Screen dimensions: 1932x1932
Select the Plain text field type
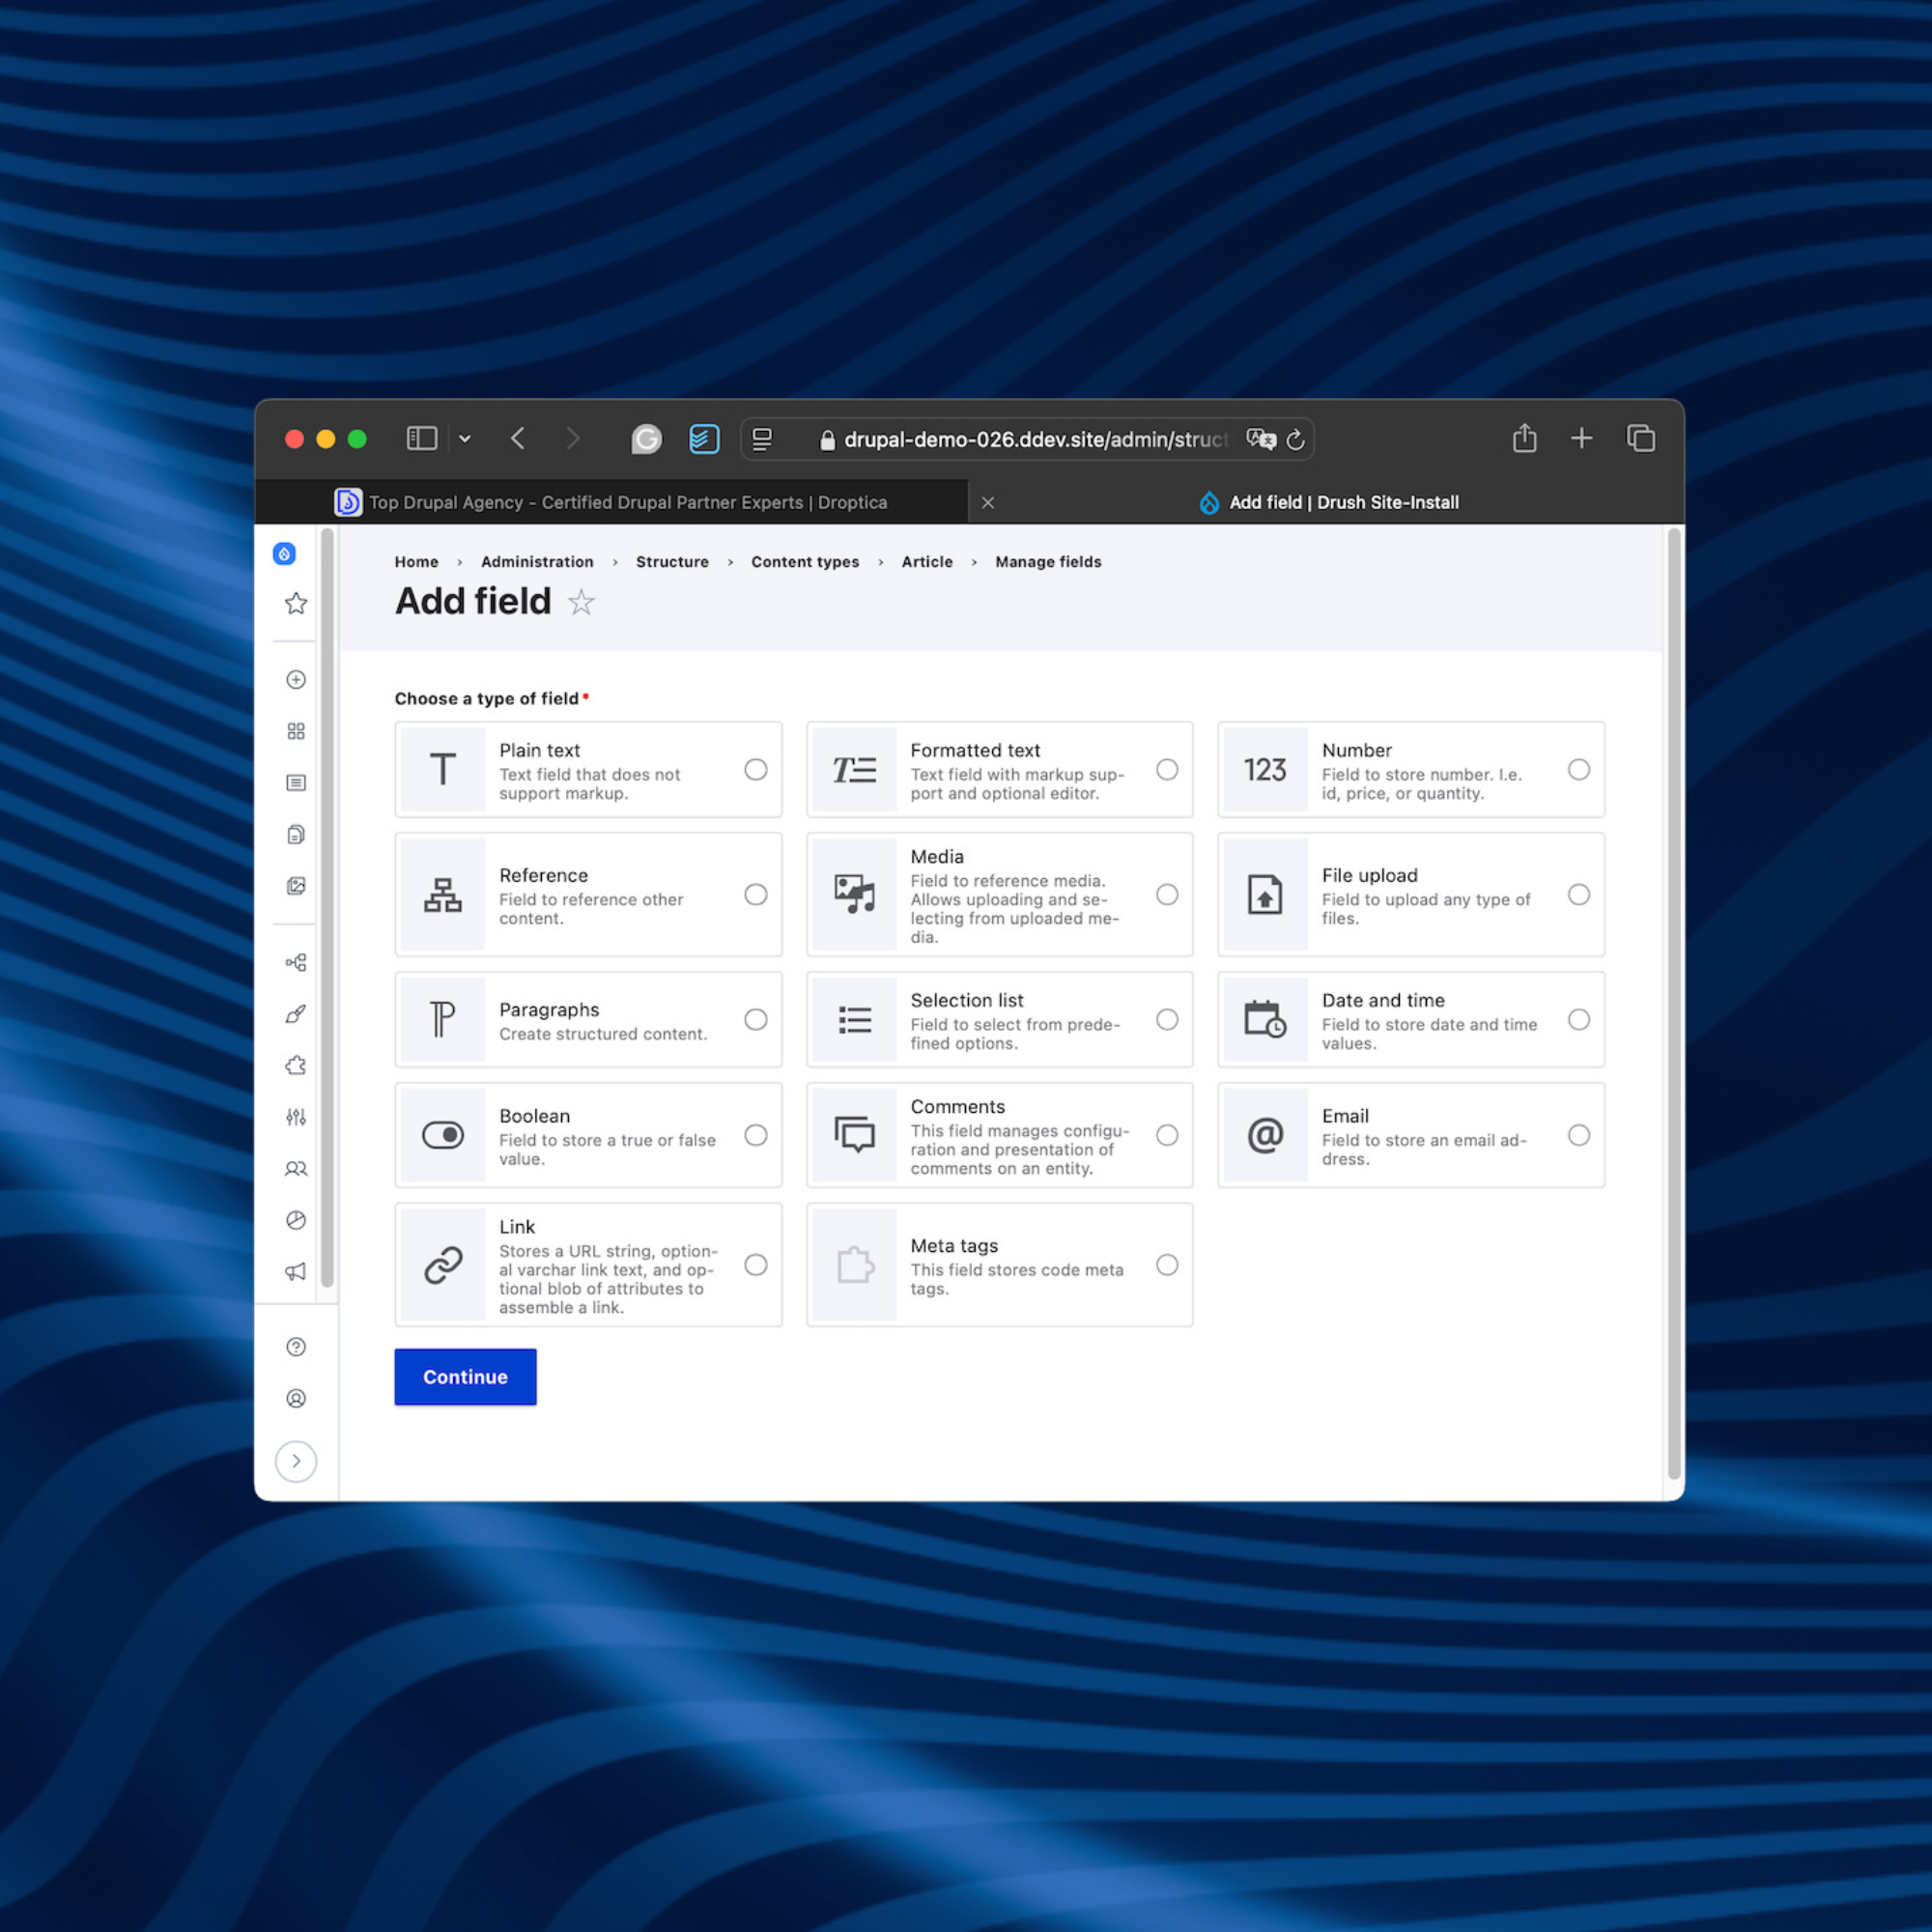click(x=756, y=770)
